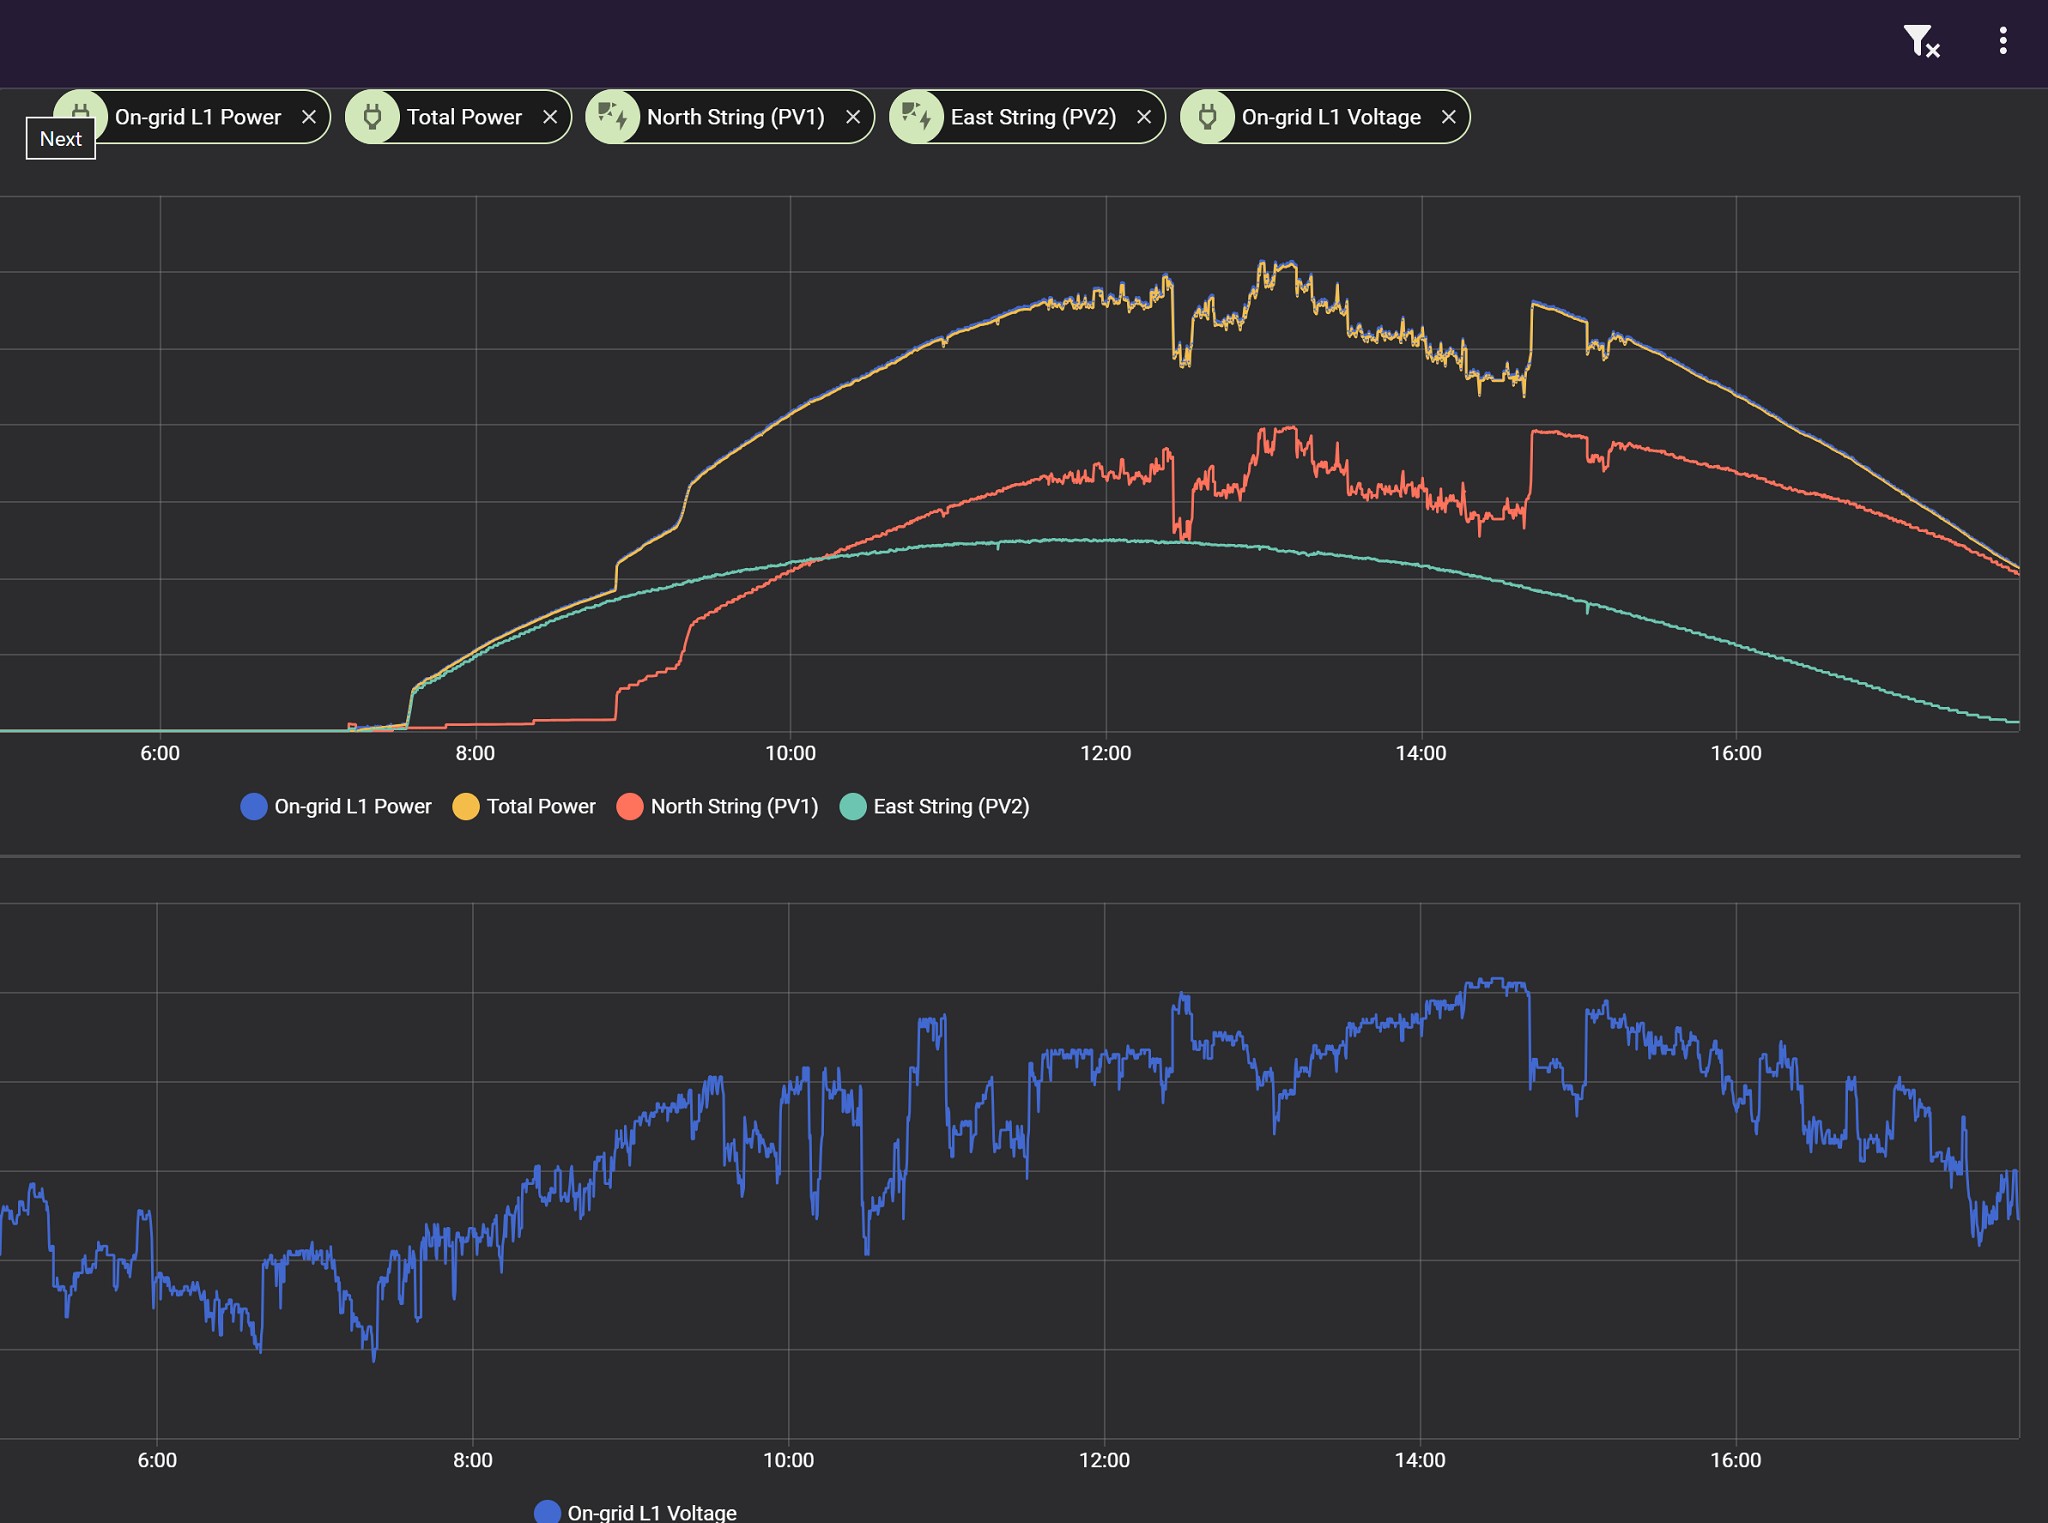Click the East String (PV2) green swatch
2048x1523 pixels.
[853, 806]
